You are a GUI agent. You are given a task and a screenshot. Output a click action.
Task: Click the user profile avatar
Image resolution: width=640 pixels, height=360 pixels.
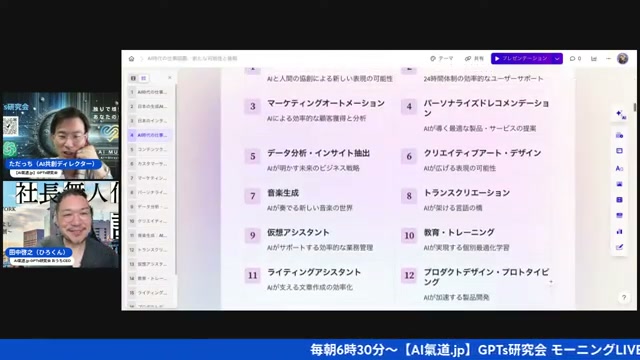(x=622, y=59)
